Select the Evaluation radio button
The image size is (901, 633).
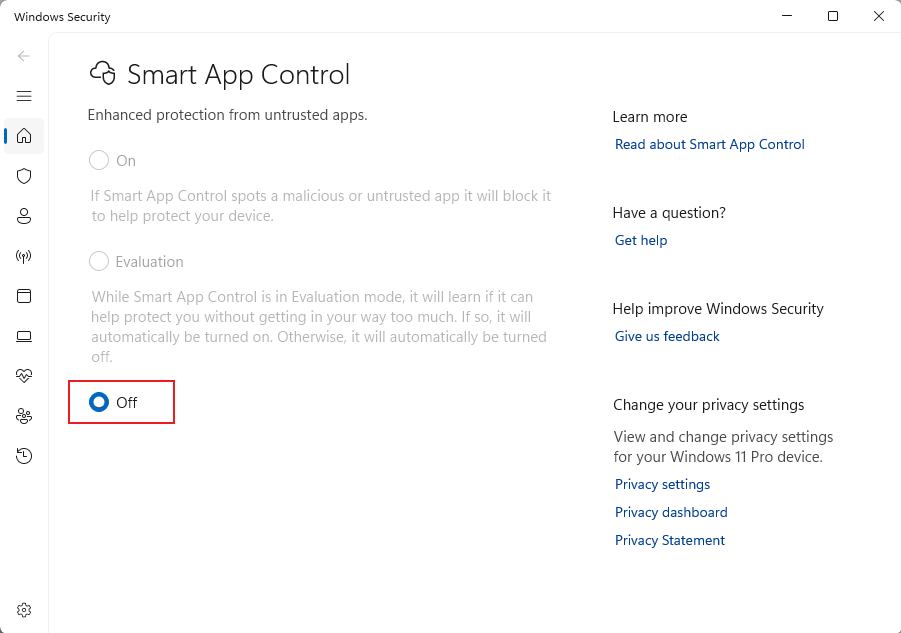tap(99, 262)
